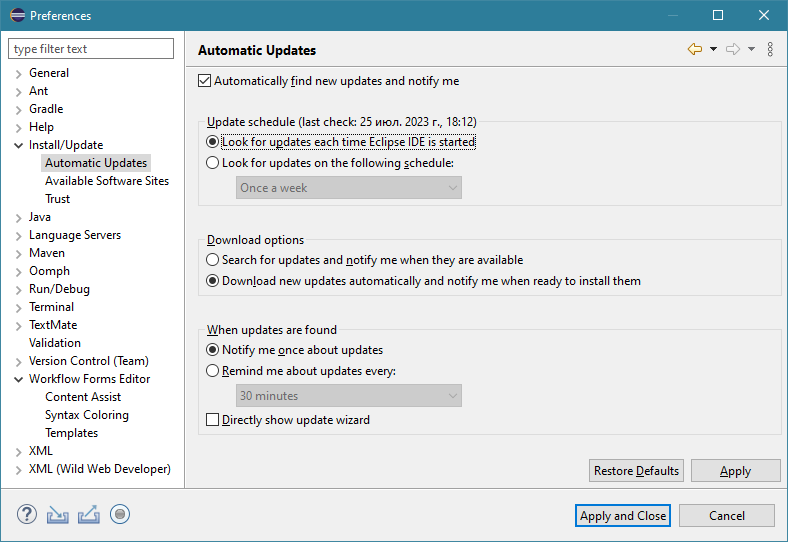Select Syntax Coloring in the tree
788x542 pixels.
87,415
